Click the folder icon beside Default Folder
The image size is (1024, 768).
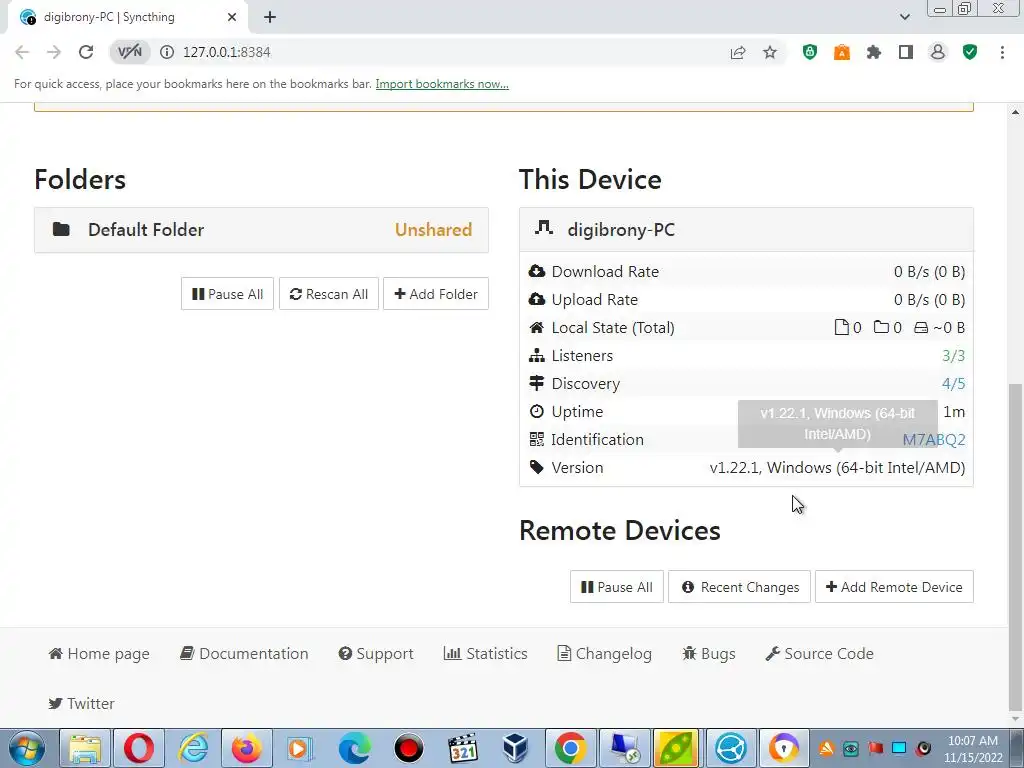tap(61, 229)
